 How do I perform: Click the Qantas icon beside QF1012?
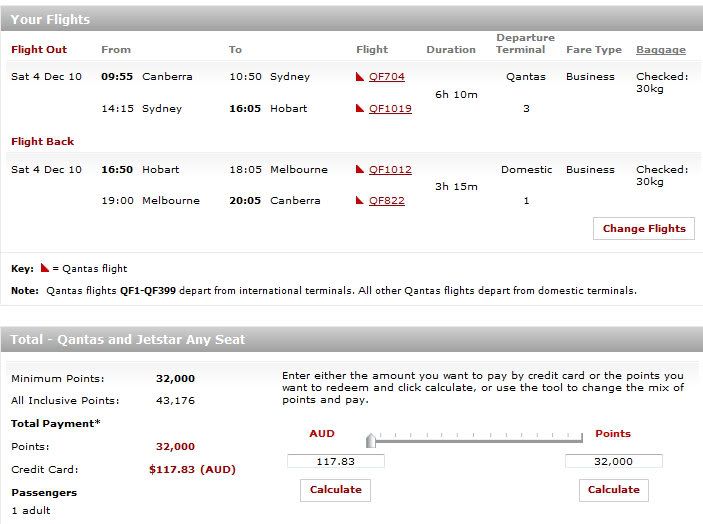pos(360,169)
